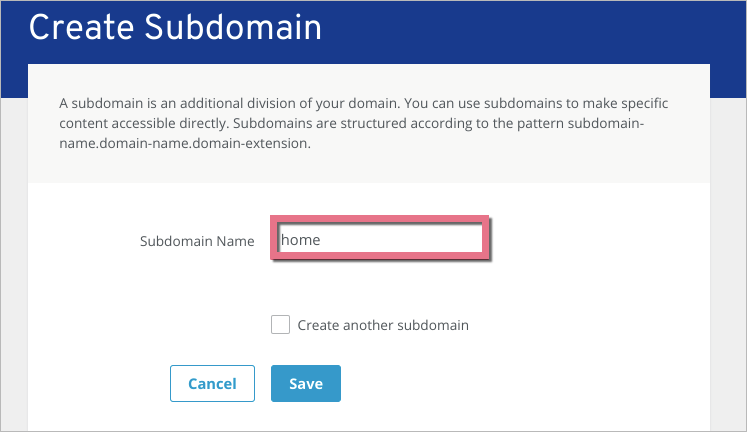The height and width of the screenshot is (432, 747).
Task: Submit the form with Save
Action: [x=305, y=383]
